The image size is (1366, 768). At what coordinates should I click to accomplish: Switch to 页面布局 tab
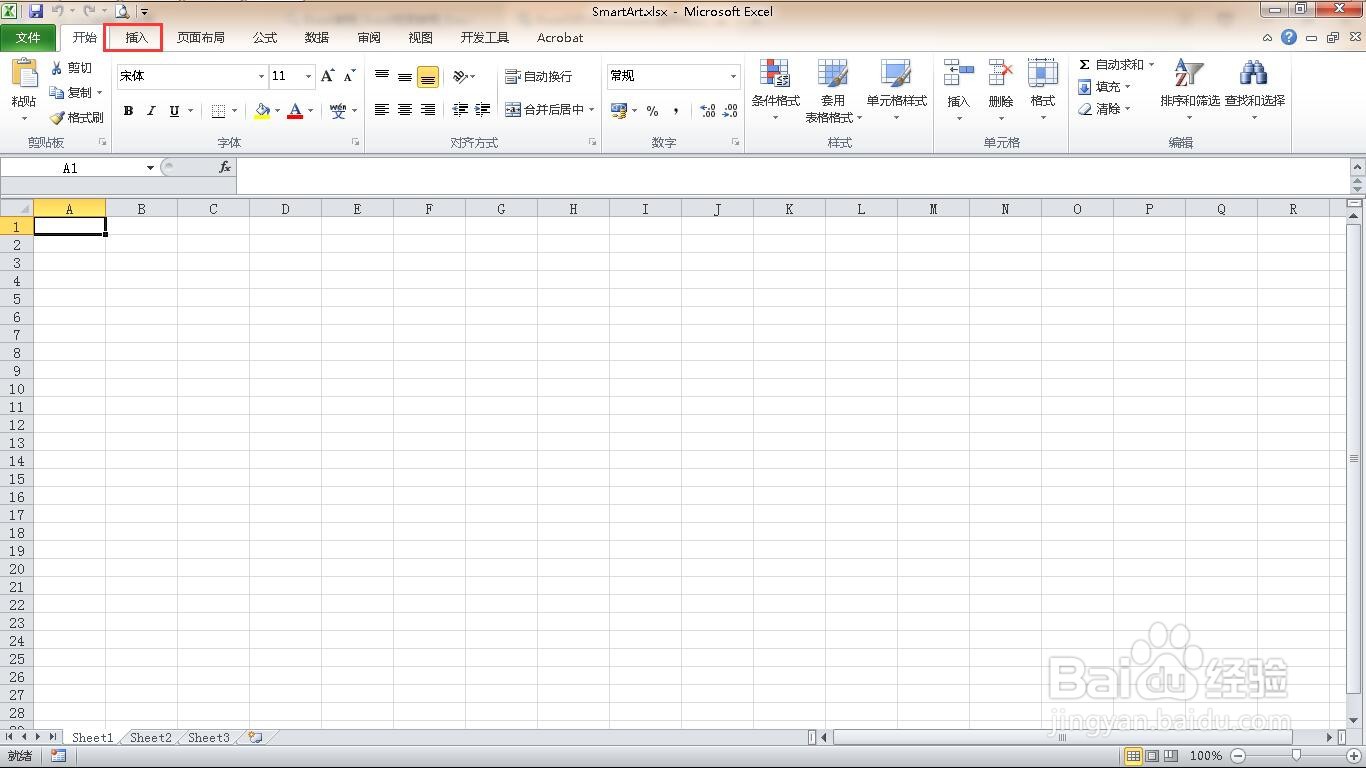201,38
